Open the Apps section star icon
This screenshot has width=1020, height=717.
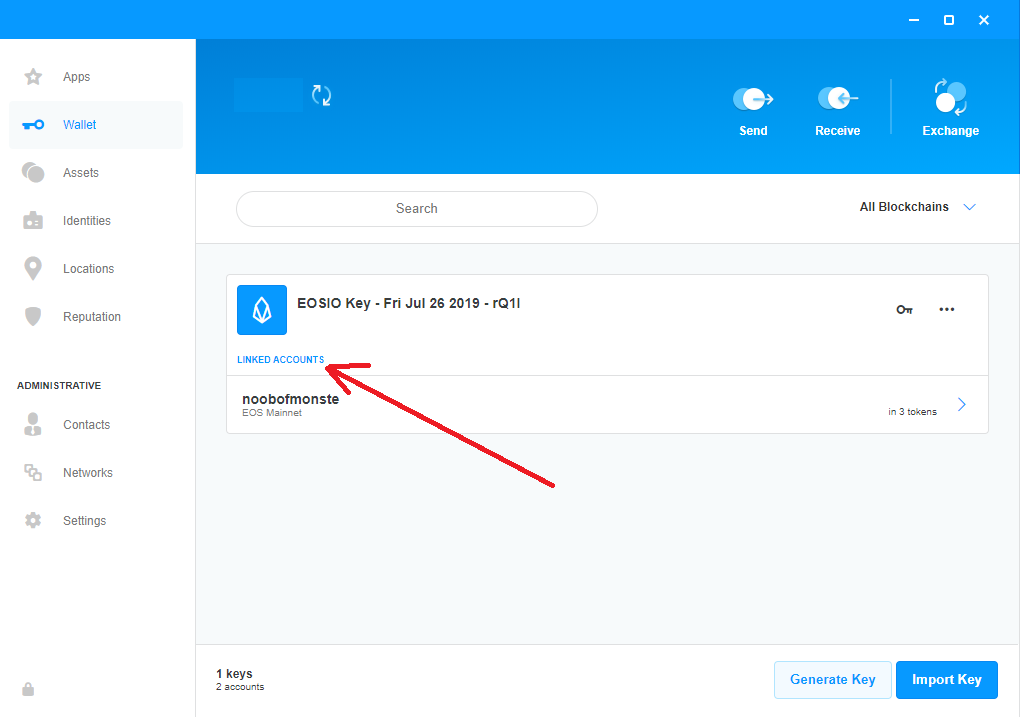tap(33, 77)
